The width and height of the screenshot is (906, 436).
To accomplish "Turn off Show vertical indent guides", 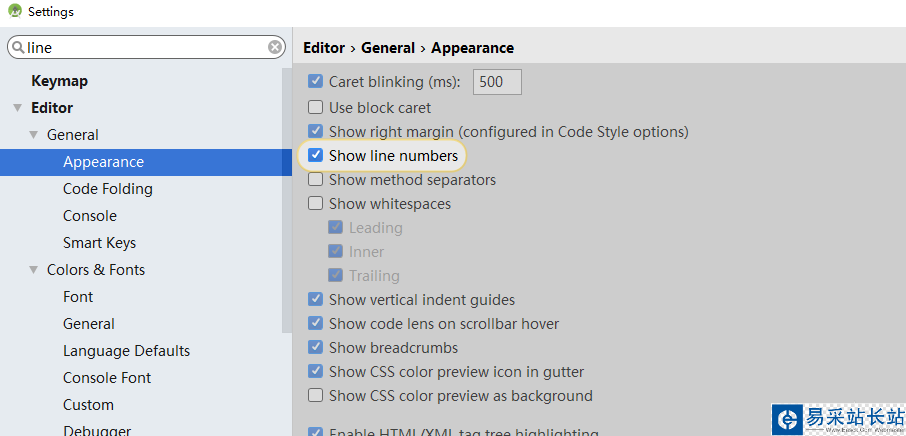I will [316, 300].
